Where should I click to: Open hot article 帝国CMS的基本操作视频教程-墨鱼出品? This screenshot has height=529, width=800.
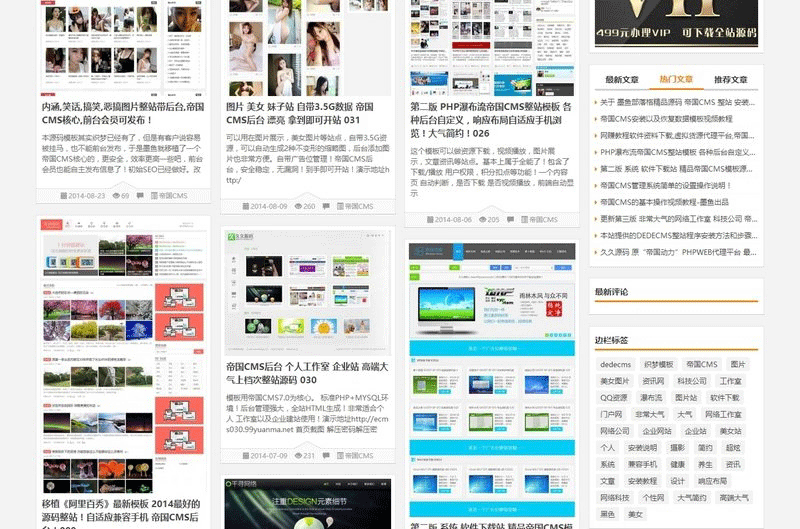pyautogui.click(x=664, y=202)
